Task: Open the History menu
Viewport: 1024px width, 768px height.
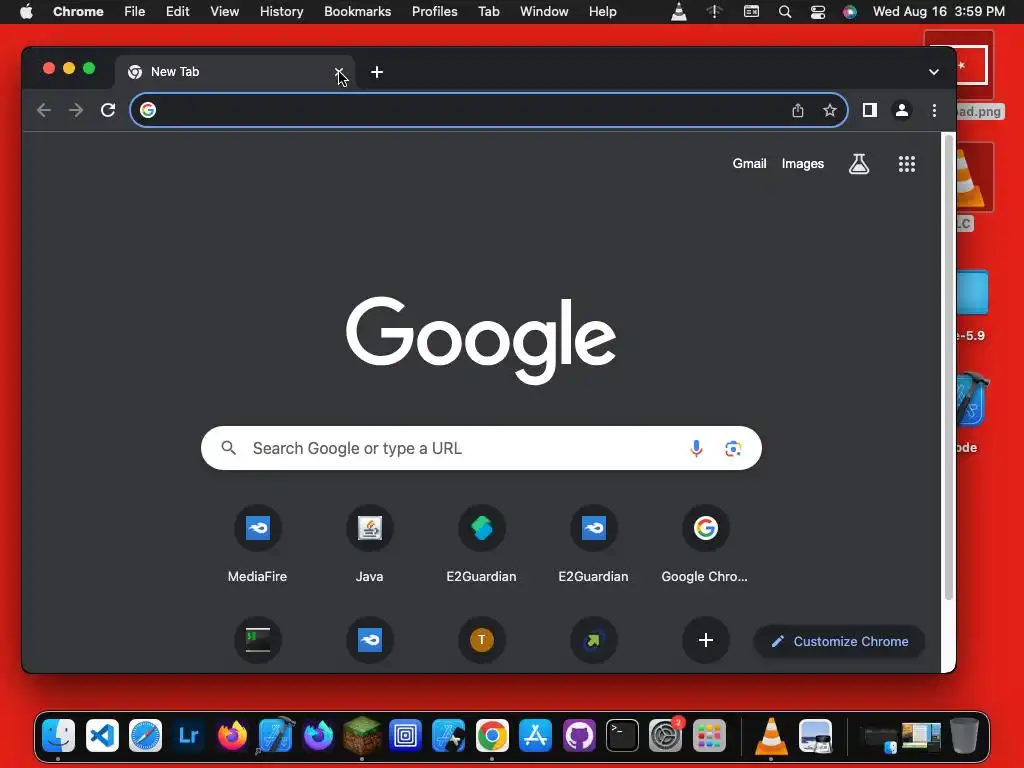Action: [x=281, y=12]
